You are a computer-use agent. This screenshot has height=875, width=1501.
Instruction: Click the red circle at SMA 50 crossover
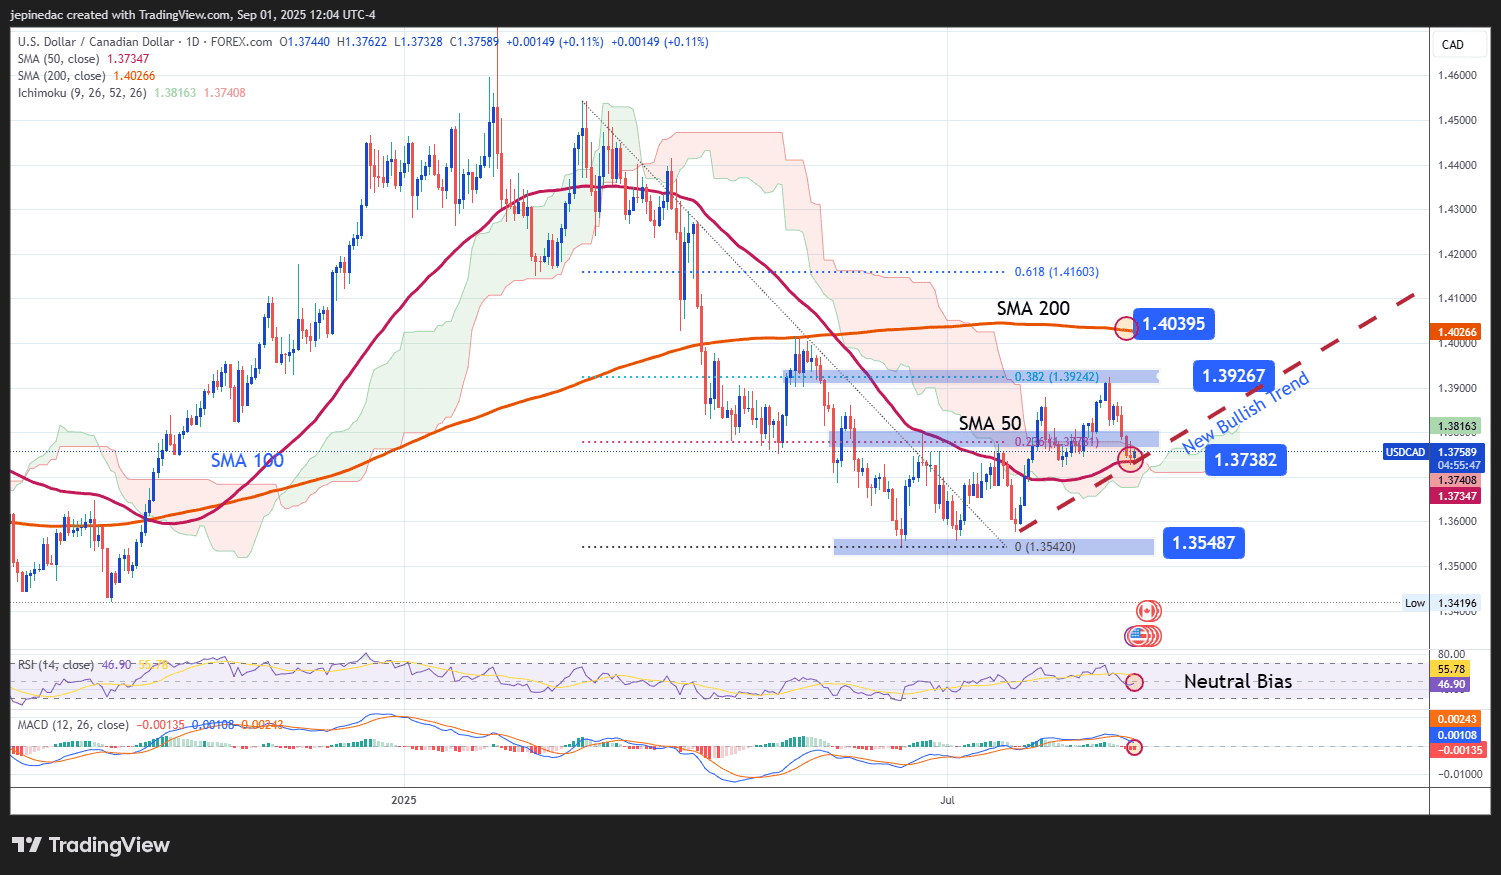tap(1130, 459)
